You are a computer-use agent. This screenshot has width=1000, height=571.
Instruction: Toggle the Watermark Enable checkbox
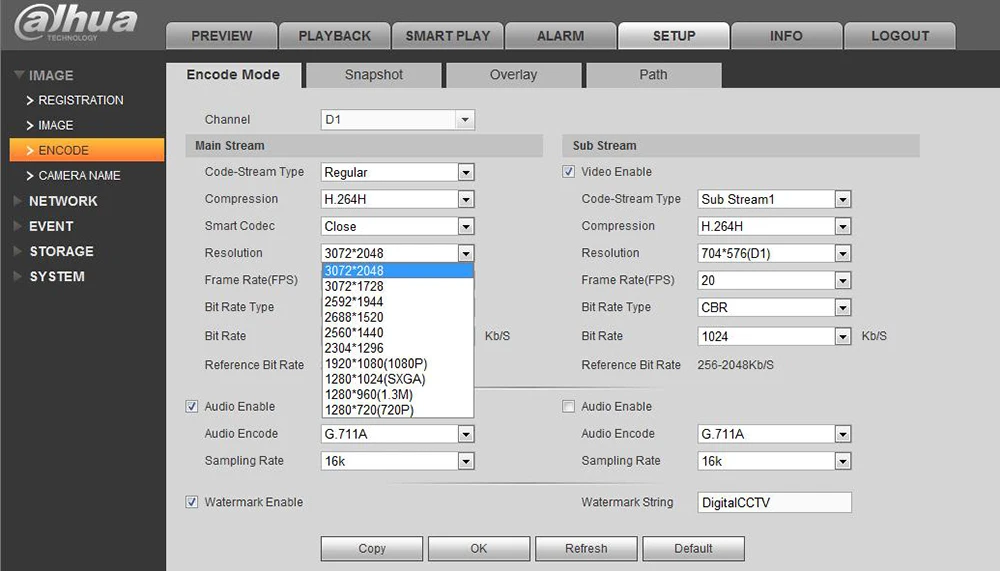click(x=191, y=502)
